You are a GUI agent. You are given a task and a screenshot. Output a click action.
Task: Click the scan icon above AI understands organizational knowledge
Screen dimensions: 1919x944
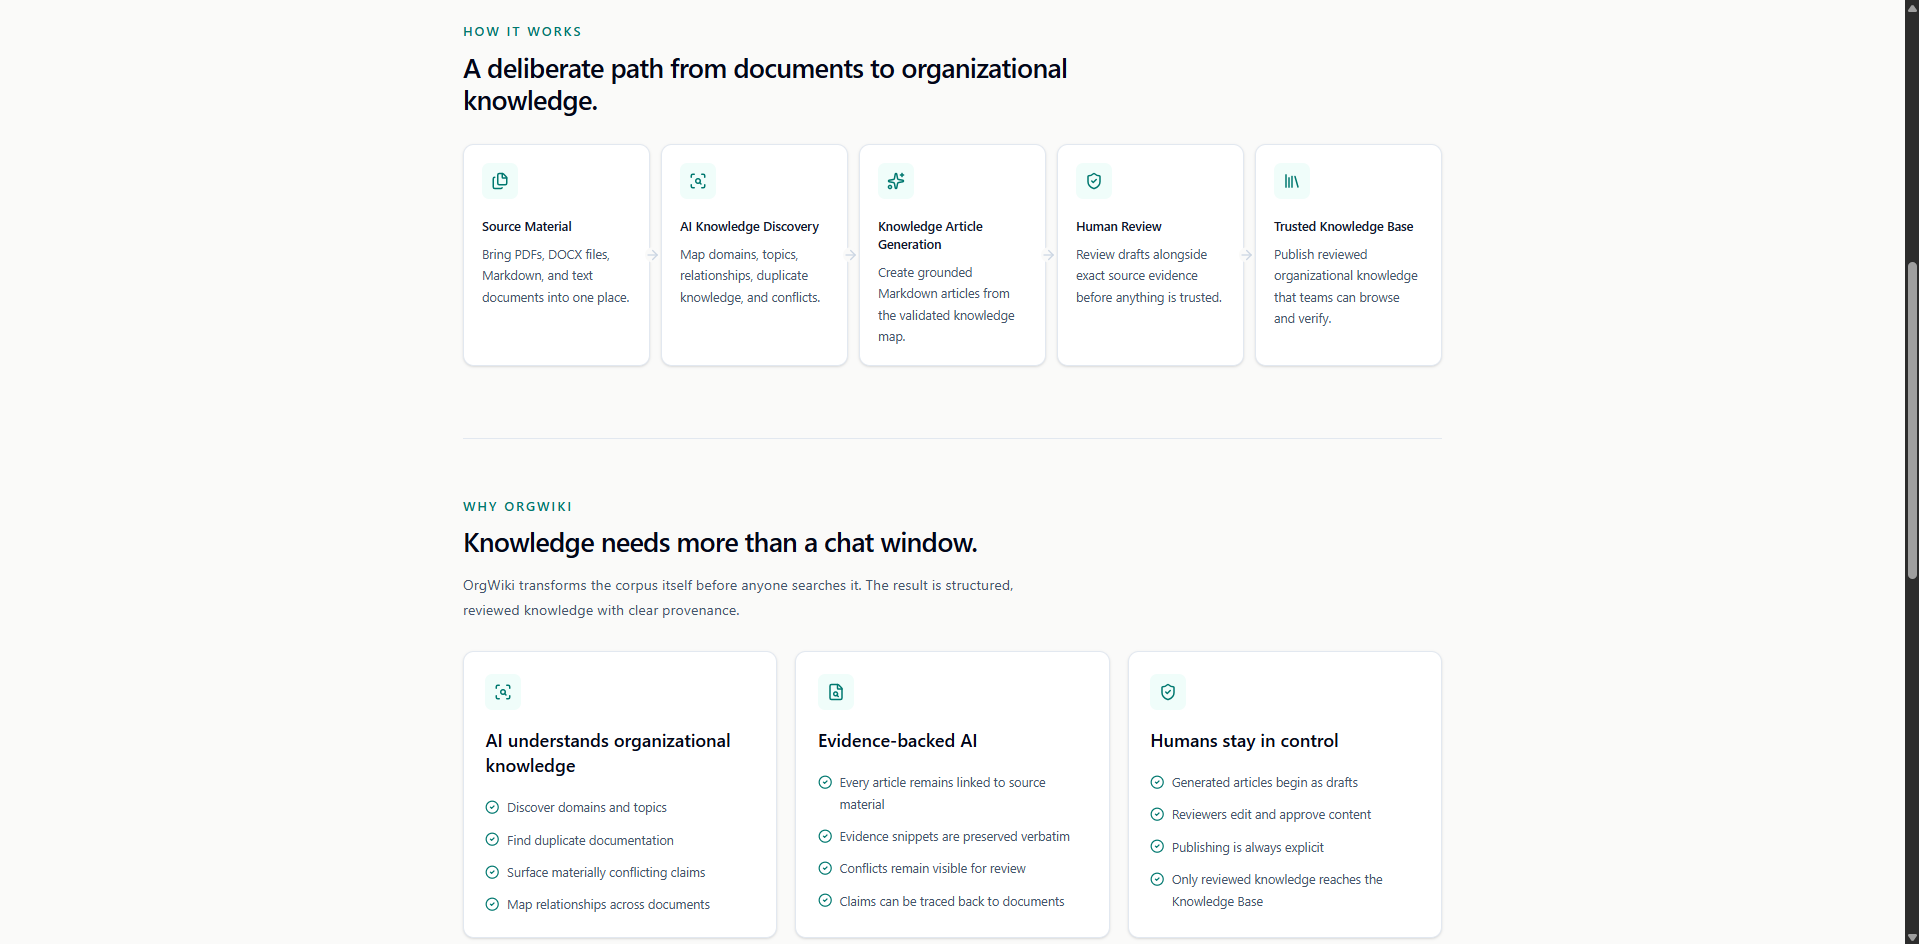coord(503,692)
